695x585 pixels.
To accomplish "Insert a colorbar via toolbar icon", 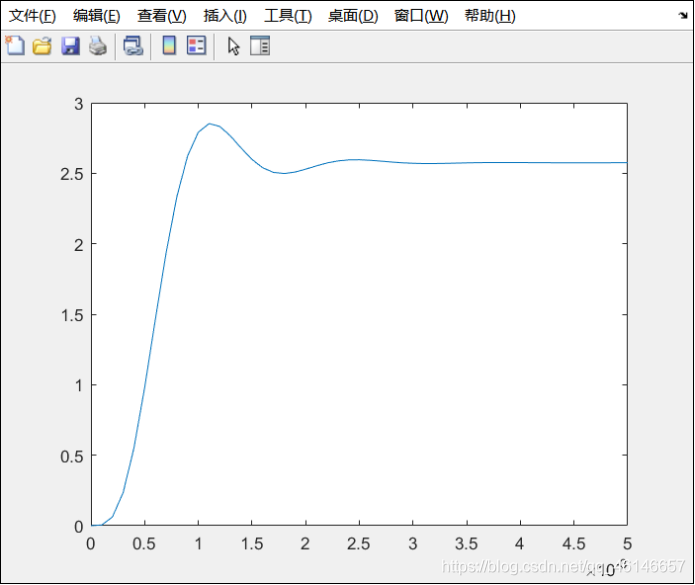I will [169, 46].
